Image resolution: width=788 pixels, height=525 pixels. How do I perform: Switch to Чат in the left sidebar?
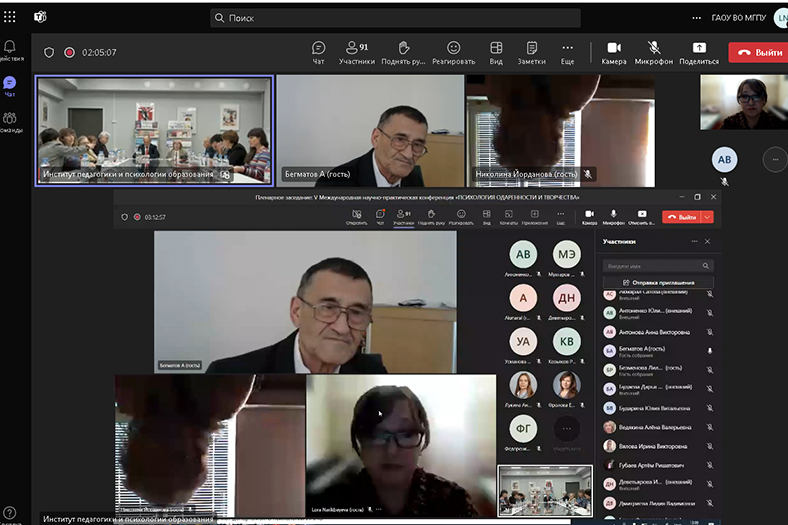[x=10, y=85]
